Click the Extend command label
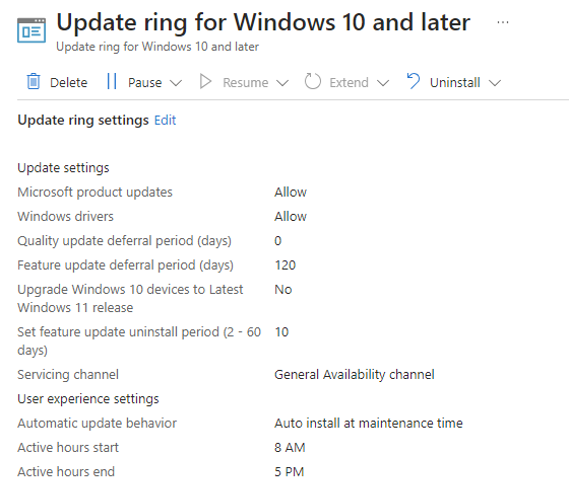569x479 pixels. point(349,83)
